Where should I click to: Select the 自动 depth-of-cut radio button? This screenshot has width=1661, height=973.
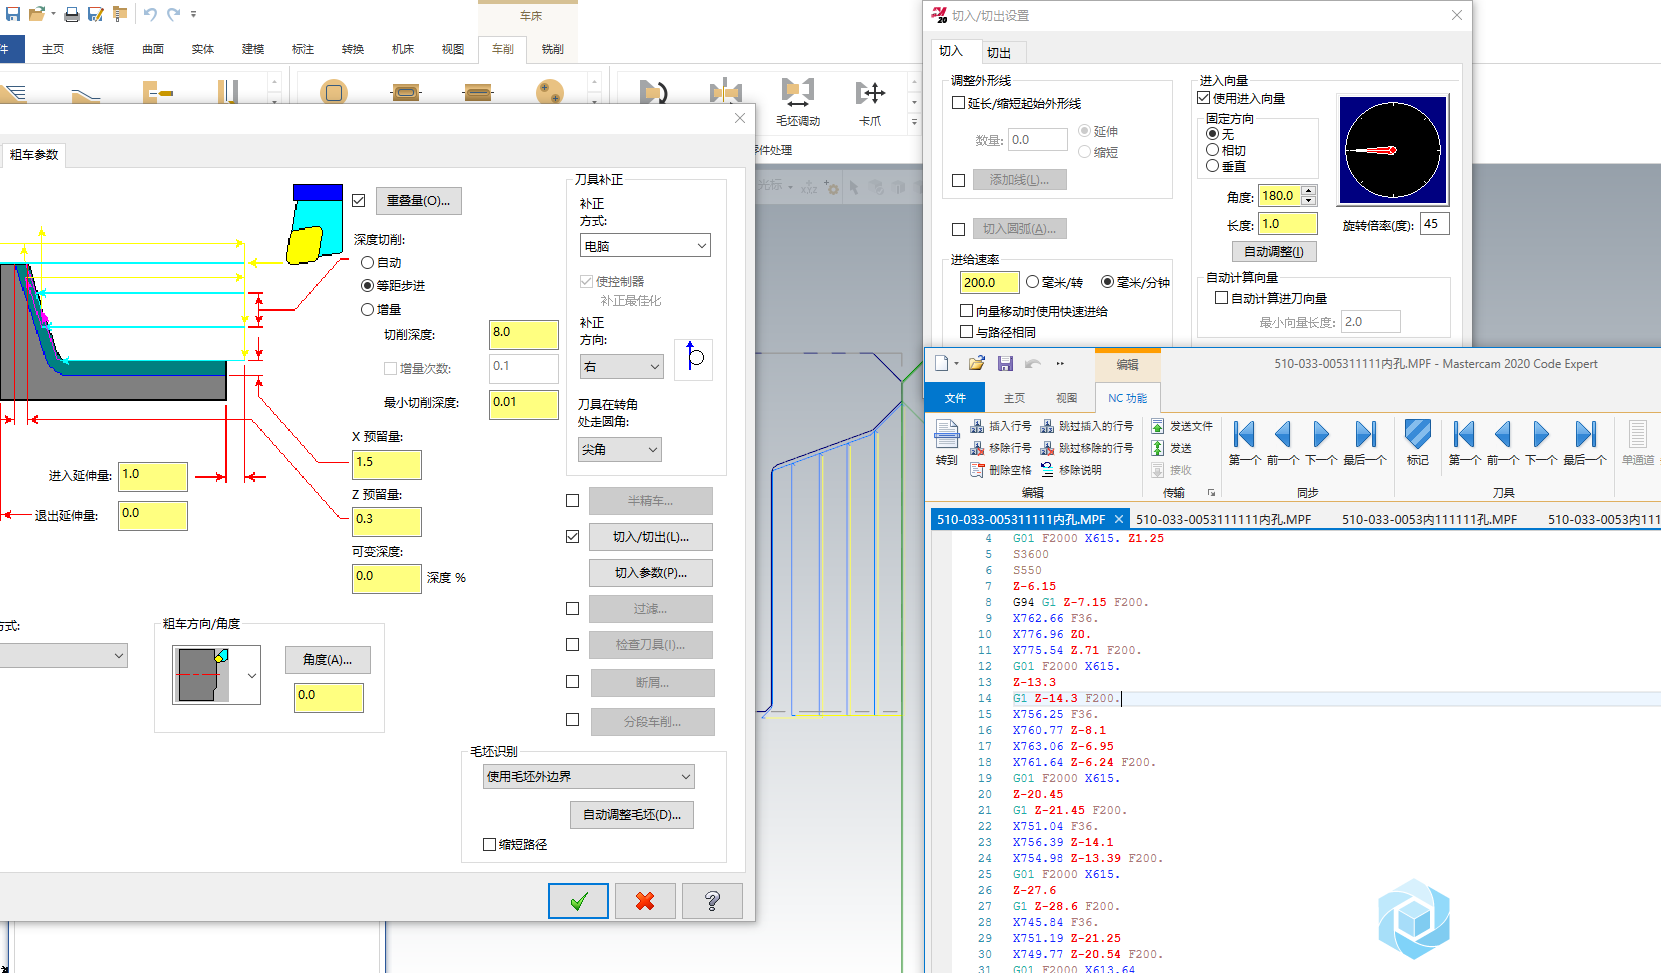pyautogui.click(x=368, y=262)
